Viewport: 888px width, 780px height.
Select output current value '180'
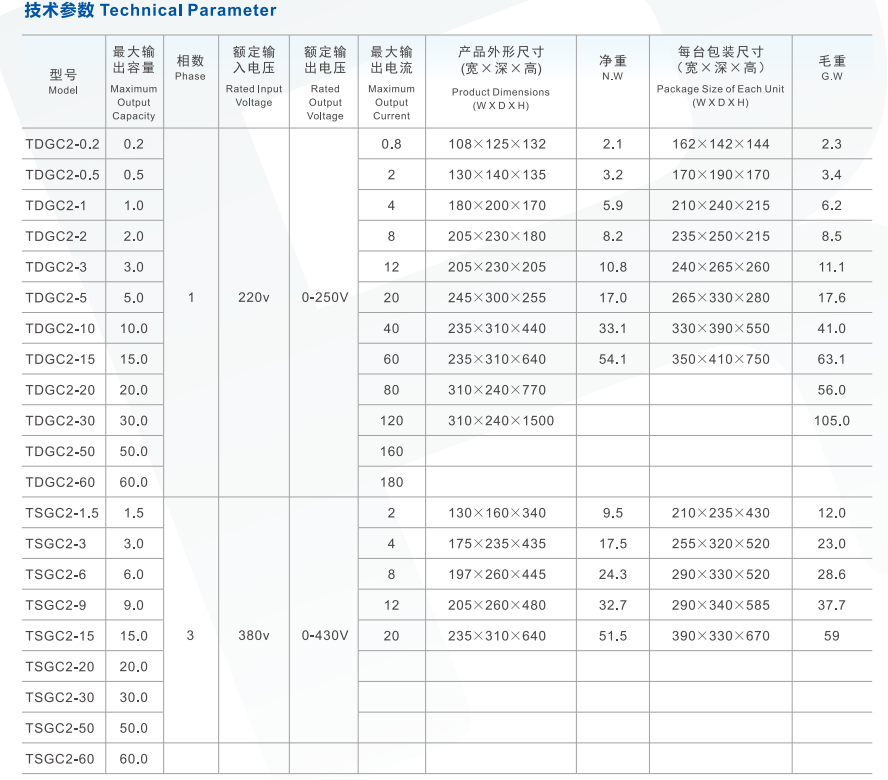click(391, 482)
